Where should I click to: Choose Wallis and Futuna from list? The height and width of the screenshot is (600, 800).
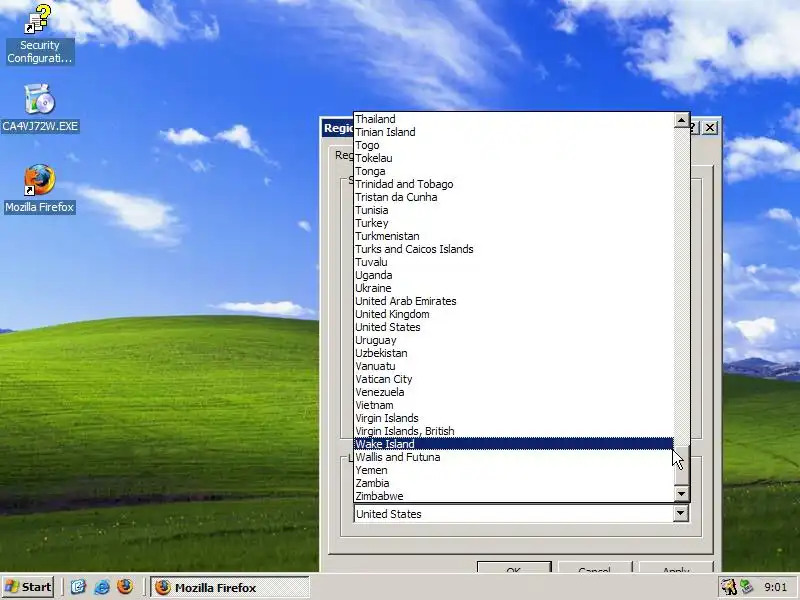(x=514, y=457)
